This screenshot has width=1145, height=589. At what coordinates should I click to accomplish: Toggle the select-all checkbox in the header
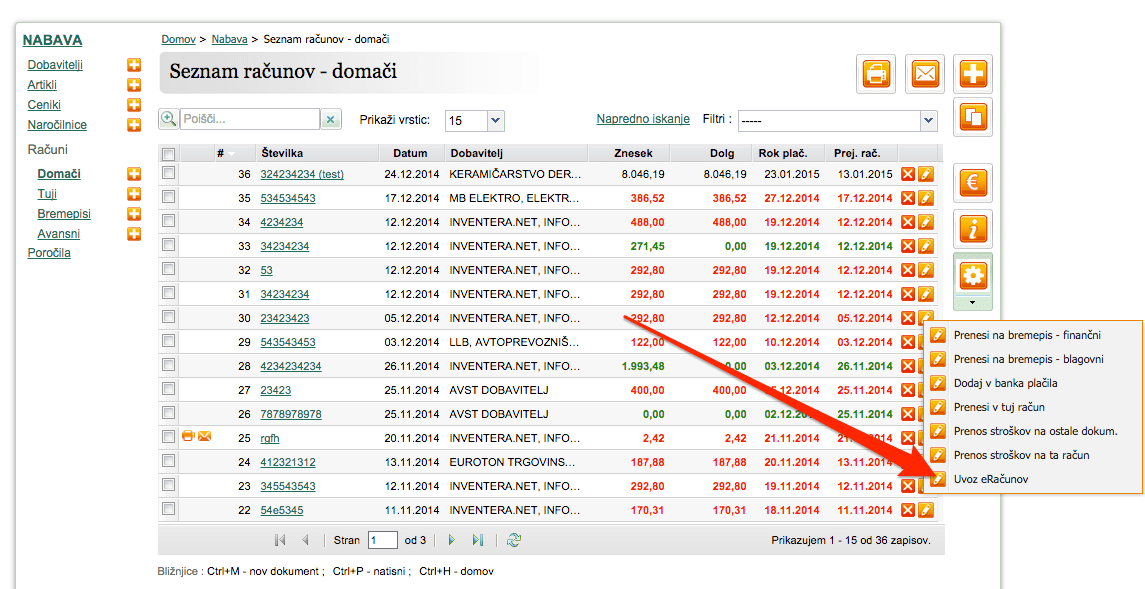pyautogui.click(x=169, y=154)
